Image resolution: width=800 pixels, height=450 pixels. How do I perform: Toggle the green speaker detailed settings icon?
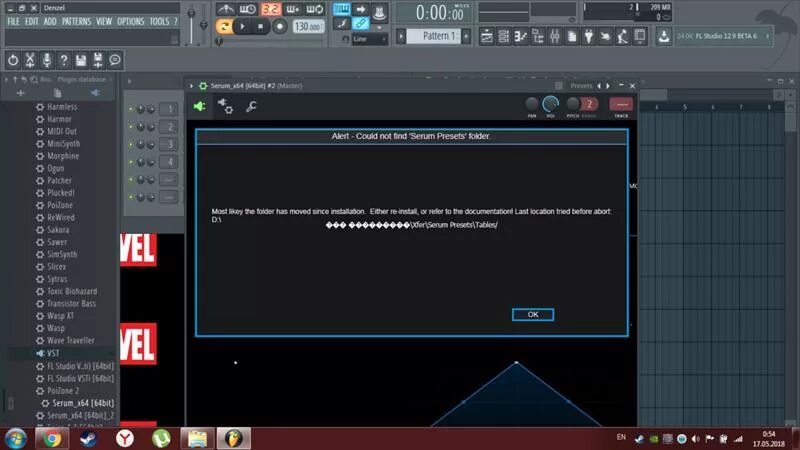click(199, 106)
